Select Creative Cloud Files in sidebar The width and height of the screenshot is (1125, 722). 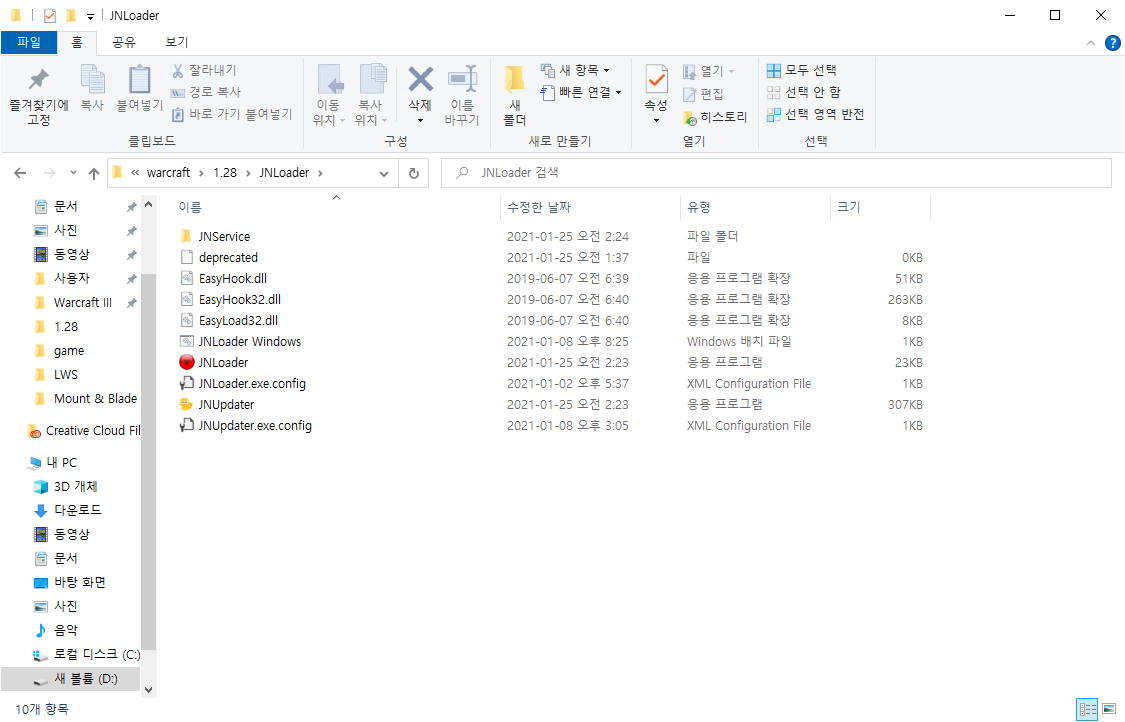point(84,431)
